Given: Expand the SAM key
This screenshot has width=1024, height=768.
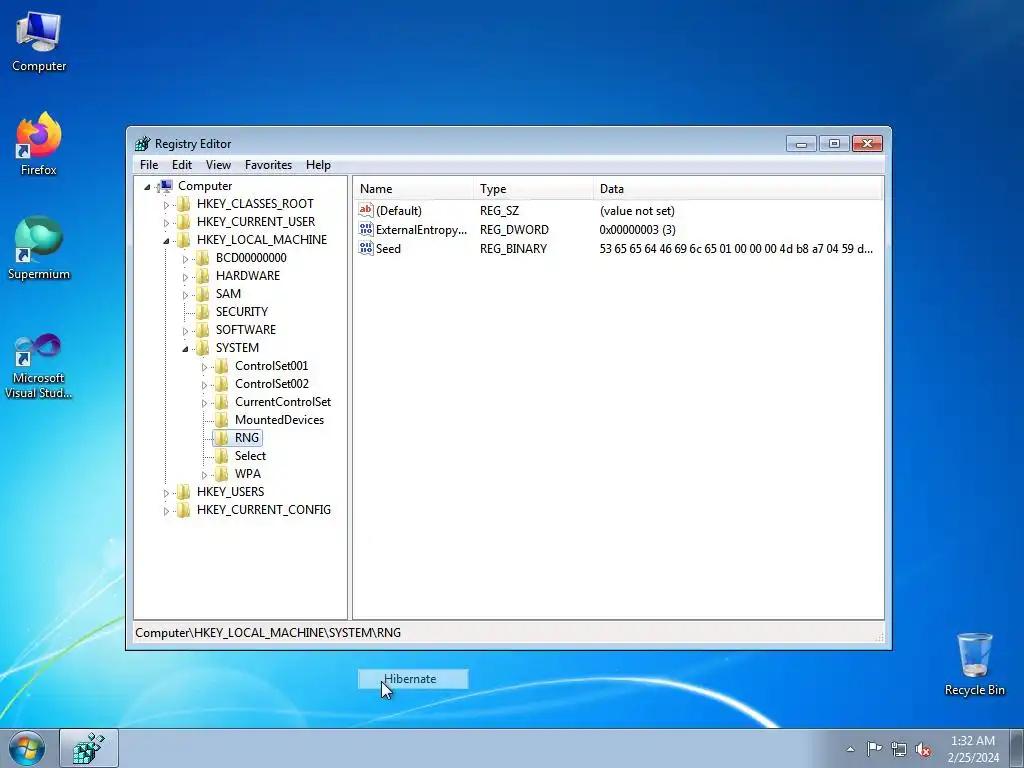Looking at the screenshot, I should 185,295.
